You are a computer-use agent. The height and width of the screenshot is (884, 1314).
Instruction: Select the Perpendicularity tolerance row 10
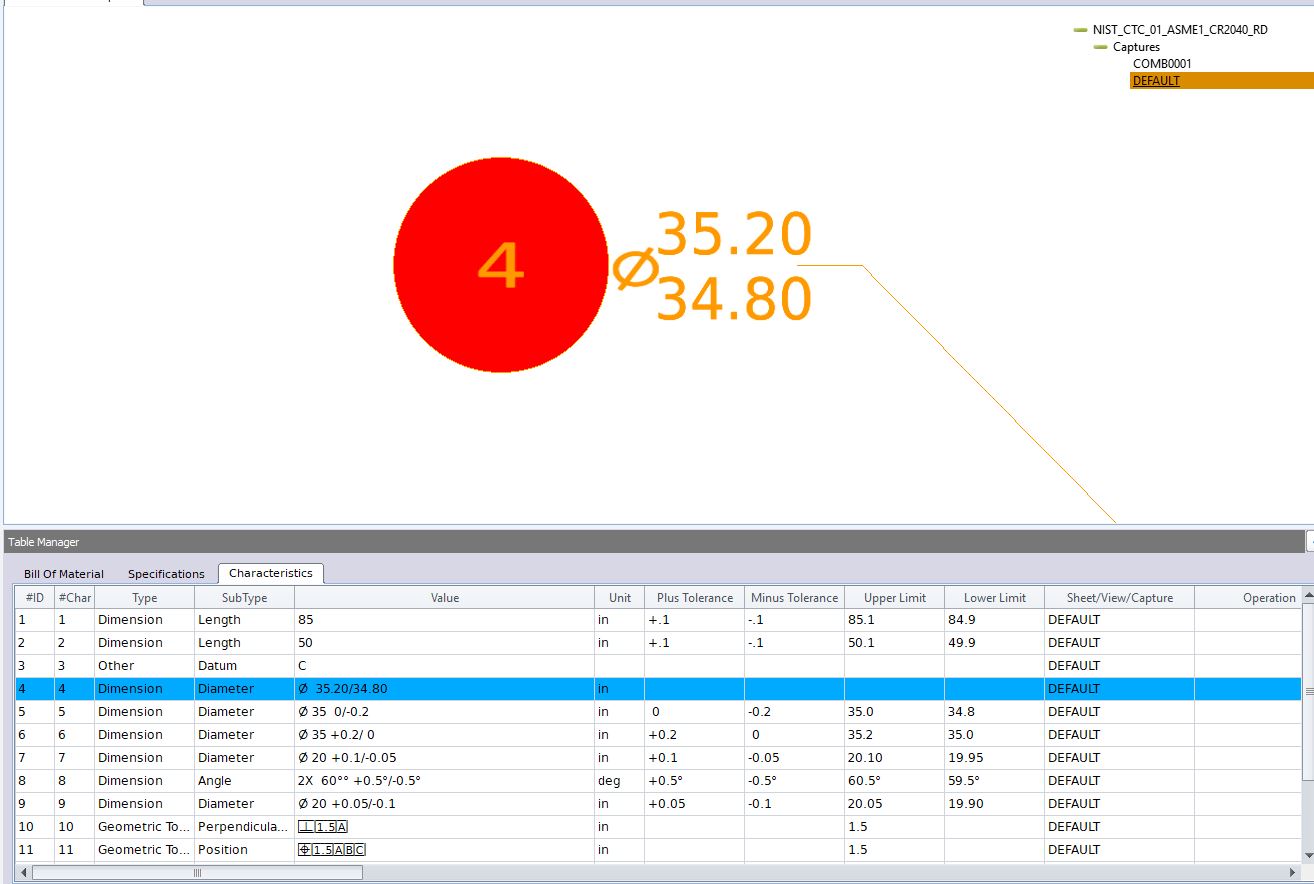point(658,827)
